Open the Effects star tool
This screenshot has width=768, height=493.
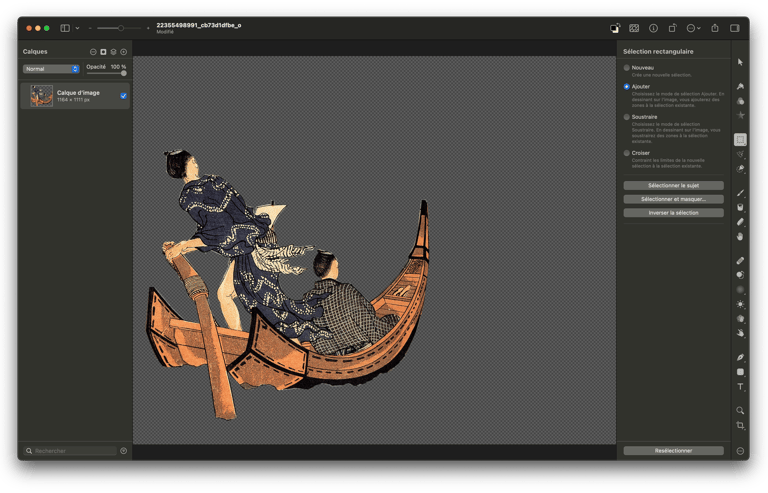[740, 115]
